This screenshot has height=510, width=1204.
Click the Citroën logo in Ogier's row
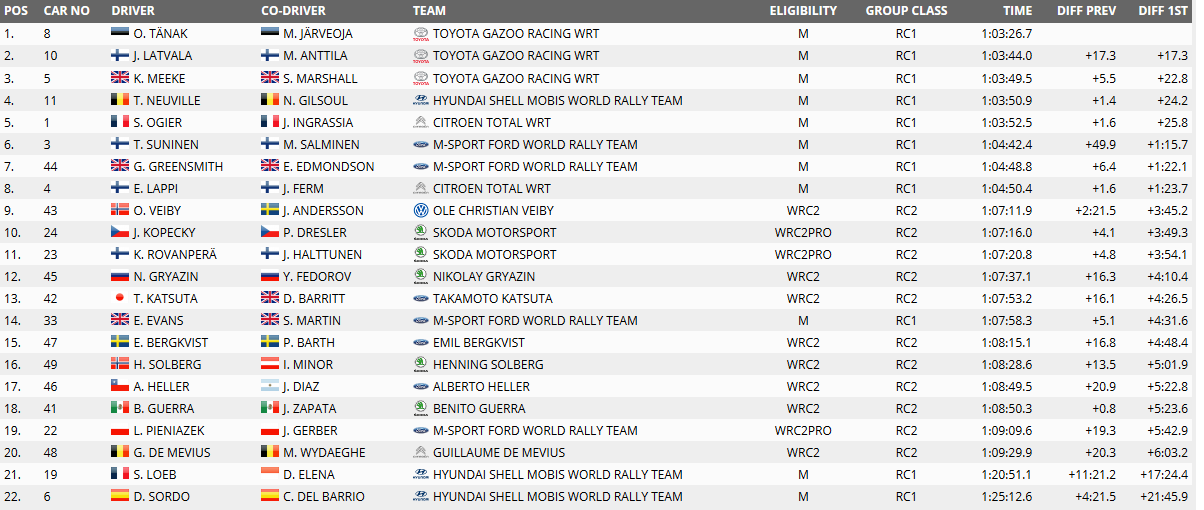click(420, 122)
